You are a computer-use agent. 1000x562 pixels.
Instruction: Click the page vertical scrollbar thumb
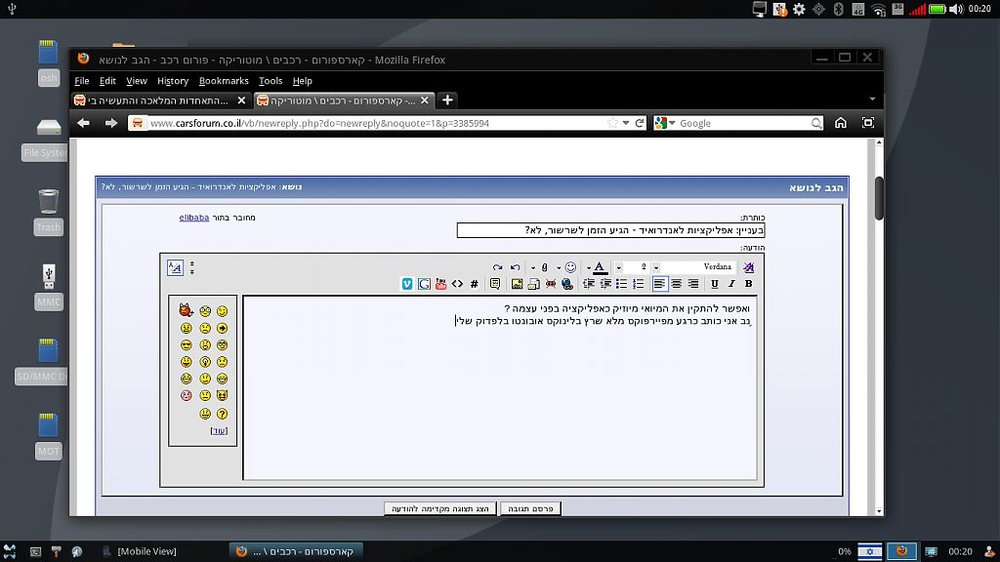click(879, 198)
